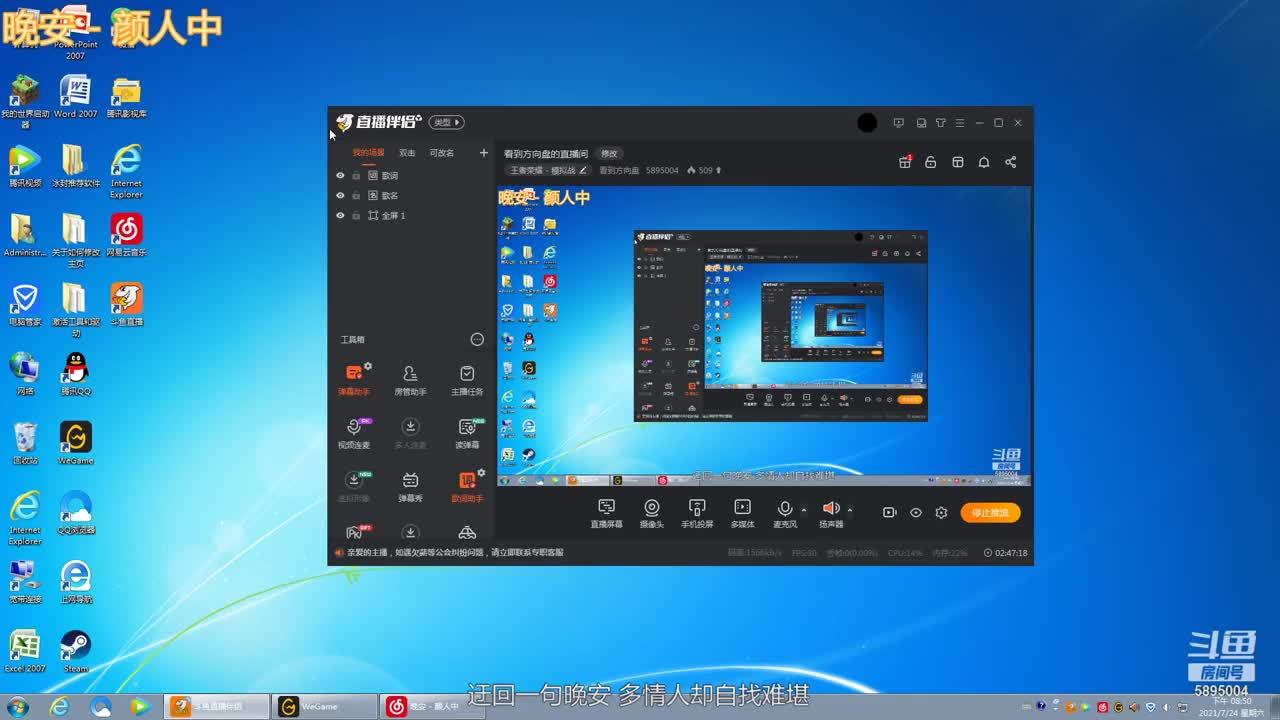Select the 歌名 source row
Image resolution: width=1280 pixels, height=720 pixels.
[412, 195]
